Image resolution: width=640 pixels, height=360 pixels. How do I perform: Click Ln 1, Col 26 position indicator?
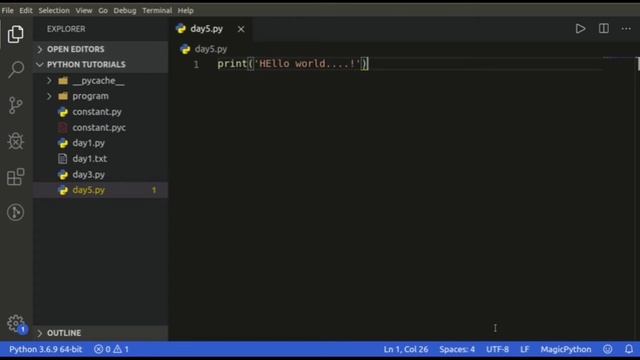click(406, 349)
